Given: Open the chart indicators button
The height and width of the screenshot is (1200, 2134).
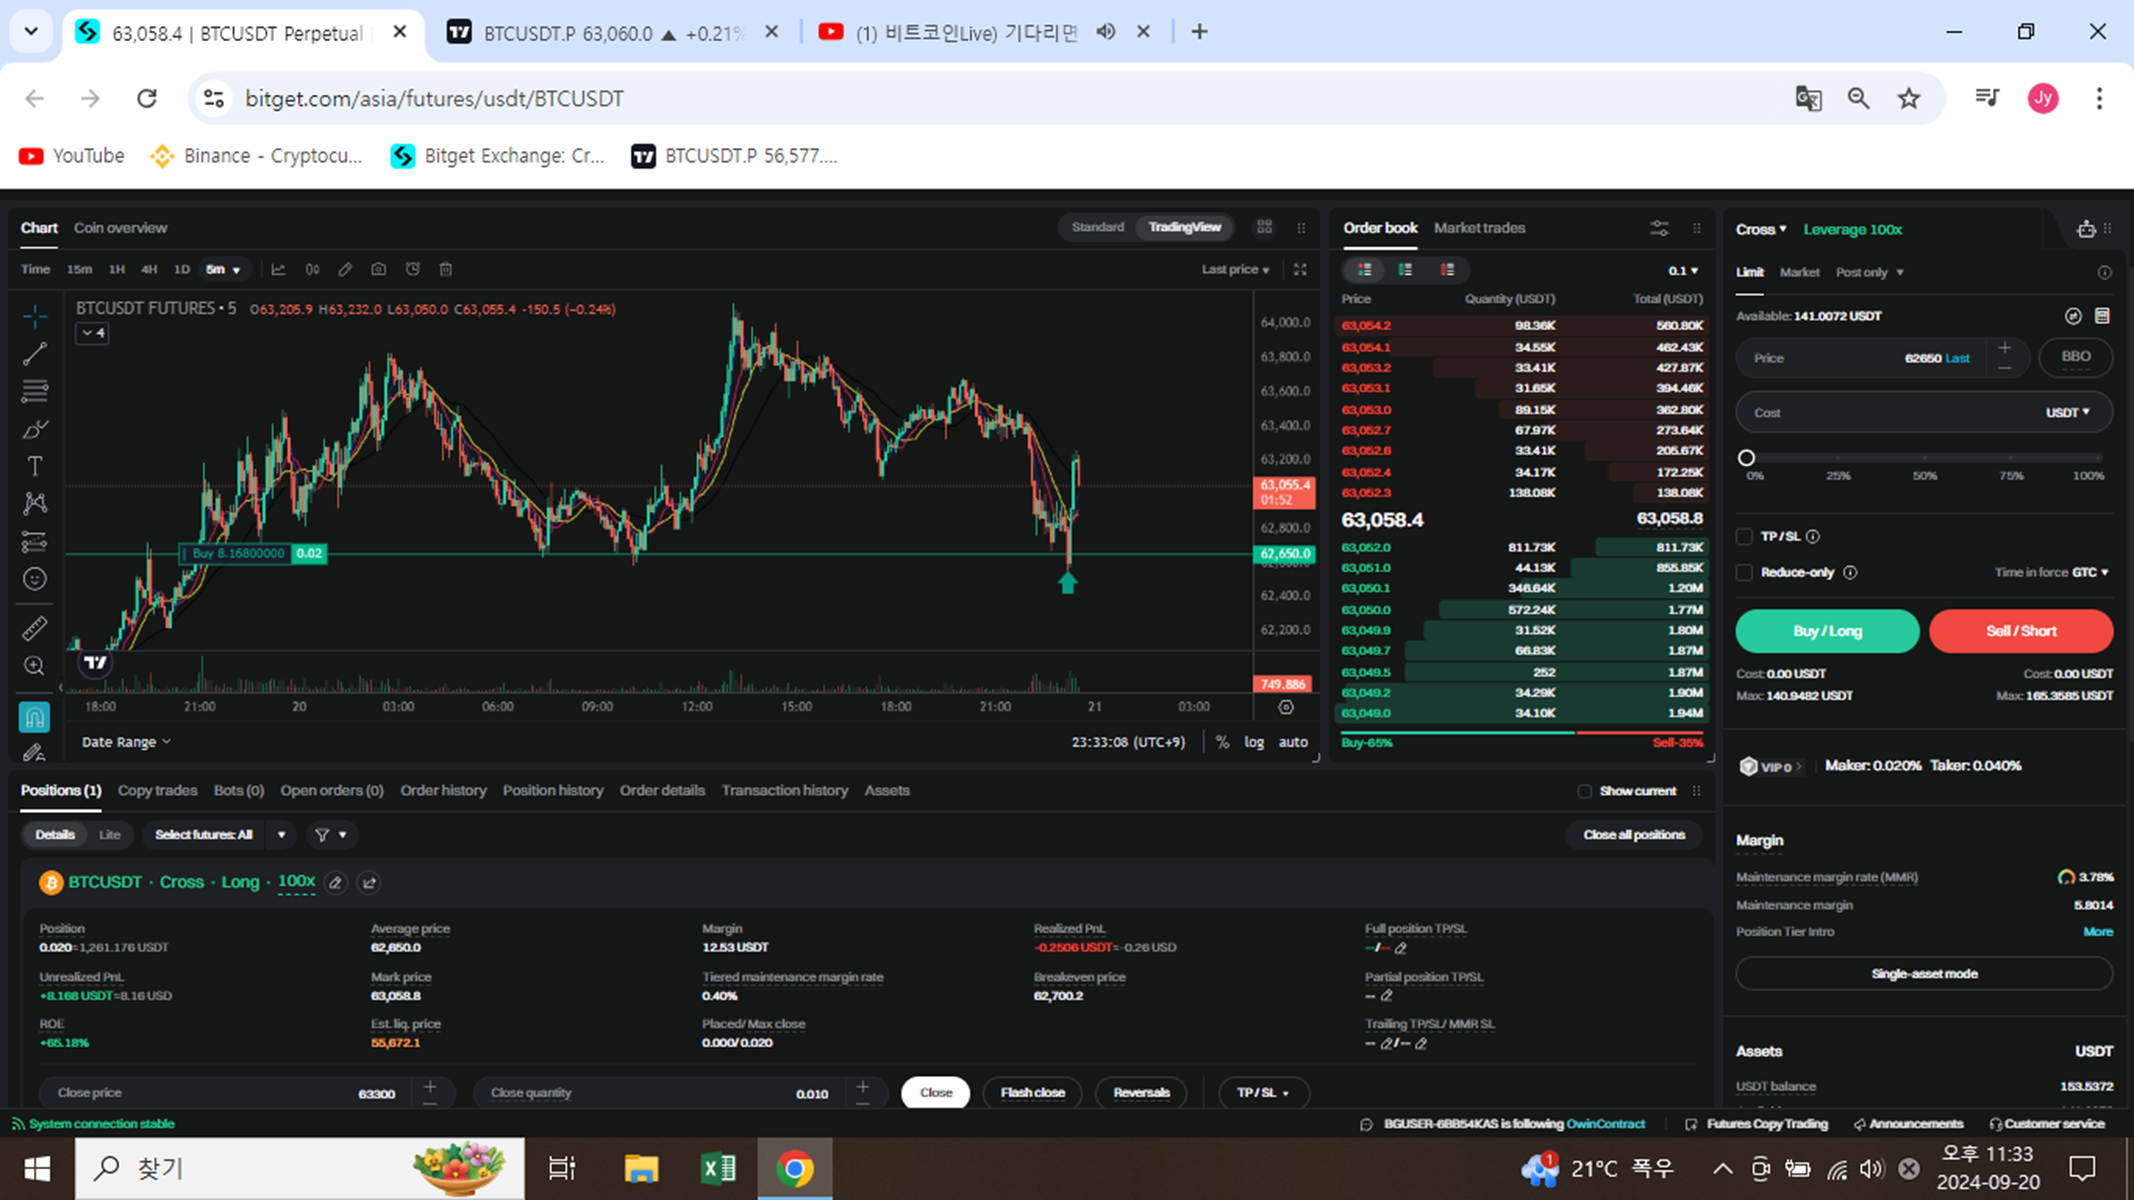Looking at the screenshot, I should (278, 269).
